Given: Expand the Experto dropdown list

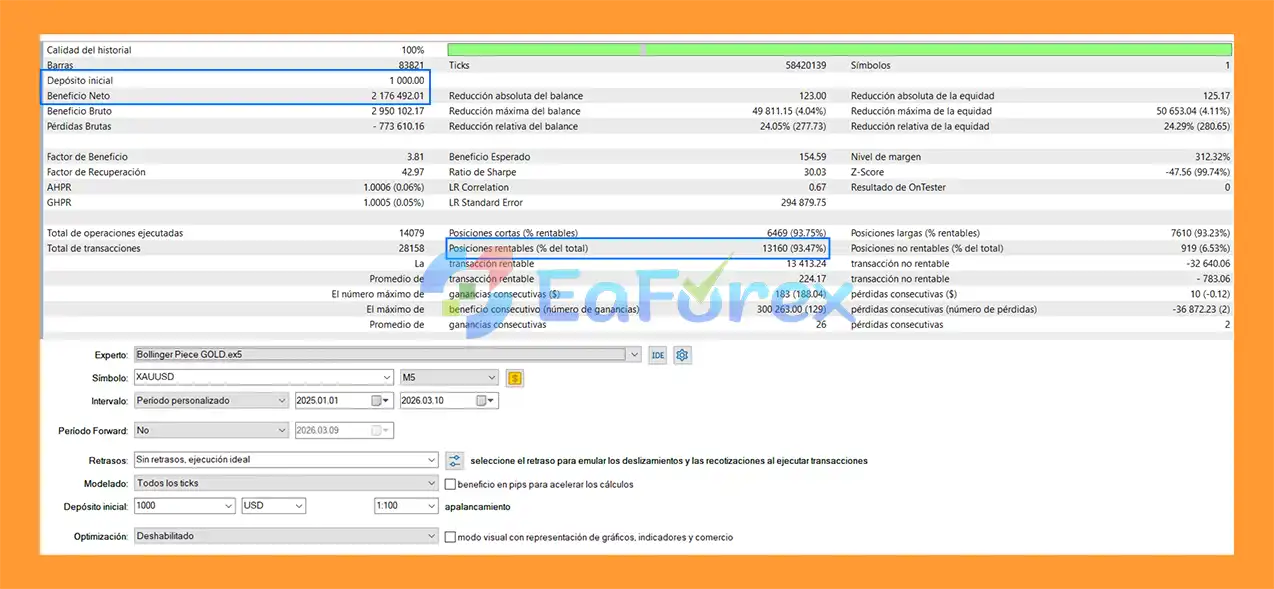Looking at the screenshot, I should (x=387, y=355).
